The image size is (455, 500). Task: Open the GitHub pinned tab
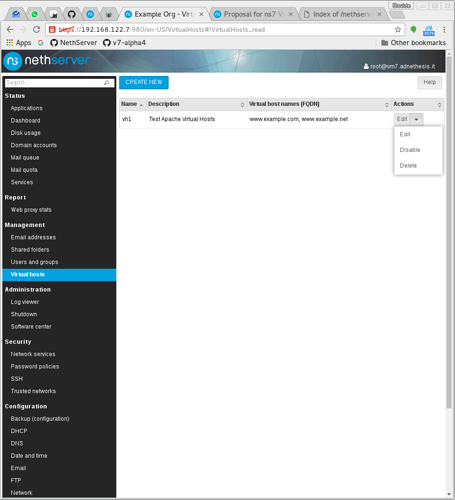(x=71, y=14)
